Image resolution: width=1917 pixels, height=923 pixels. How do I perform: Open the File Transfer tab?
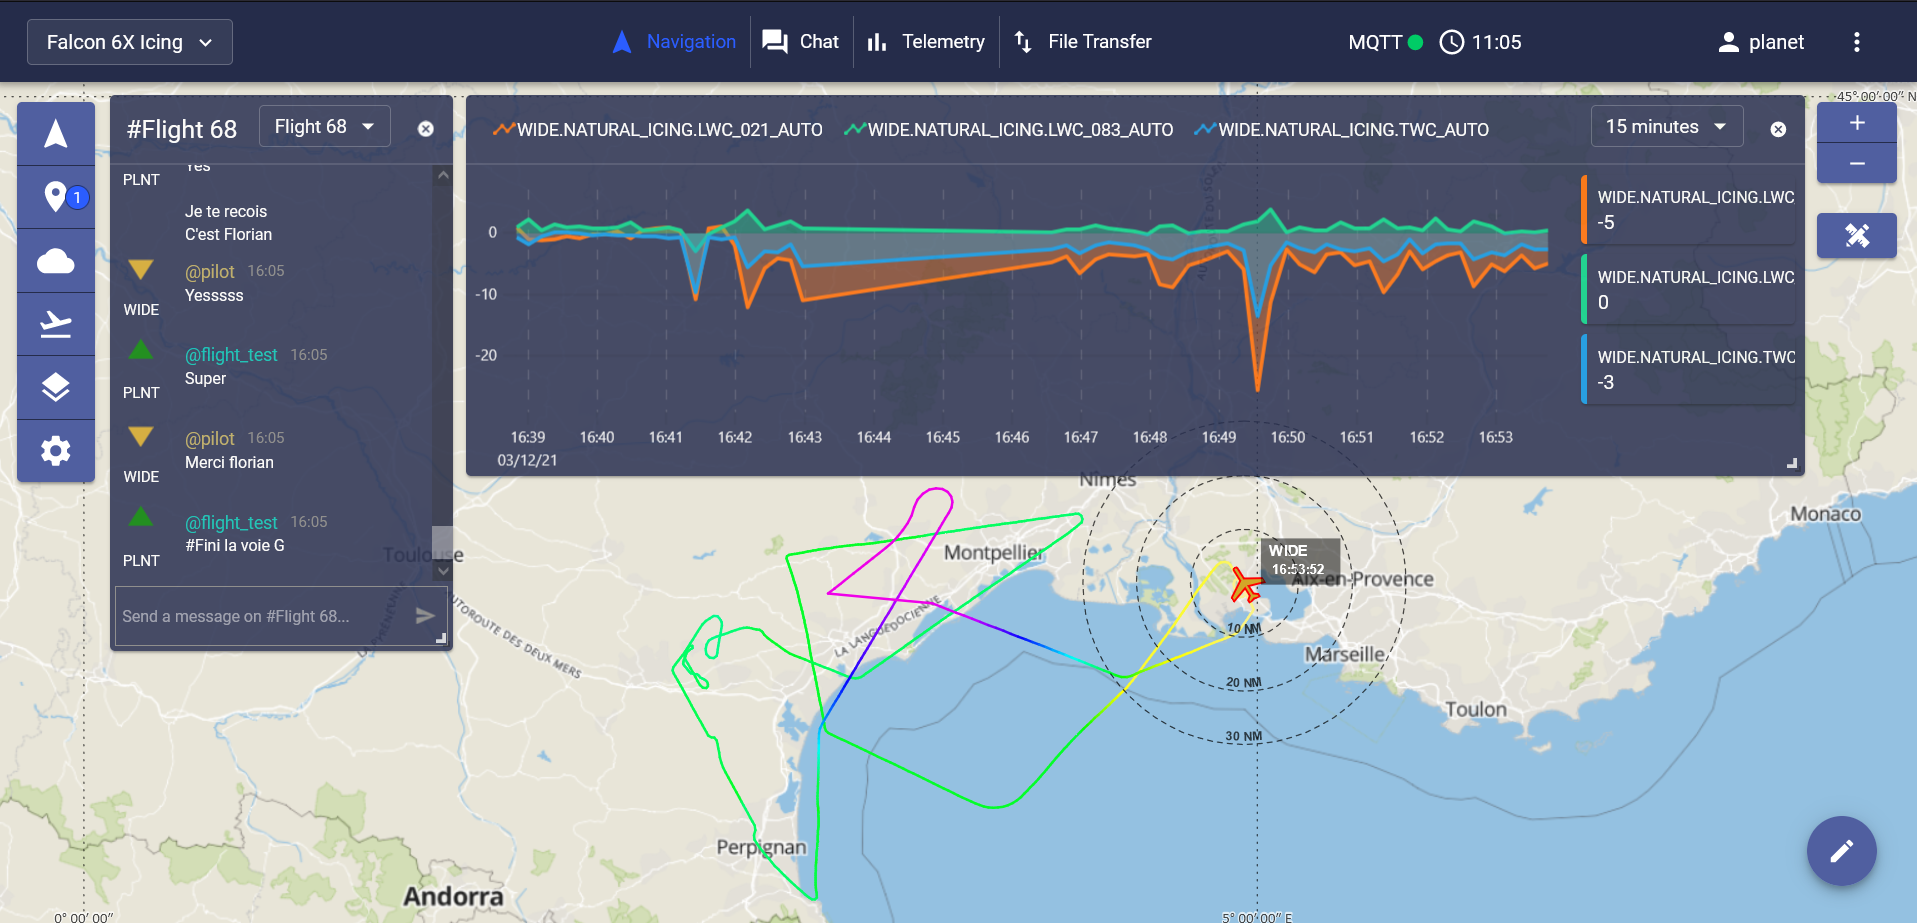1083,42
